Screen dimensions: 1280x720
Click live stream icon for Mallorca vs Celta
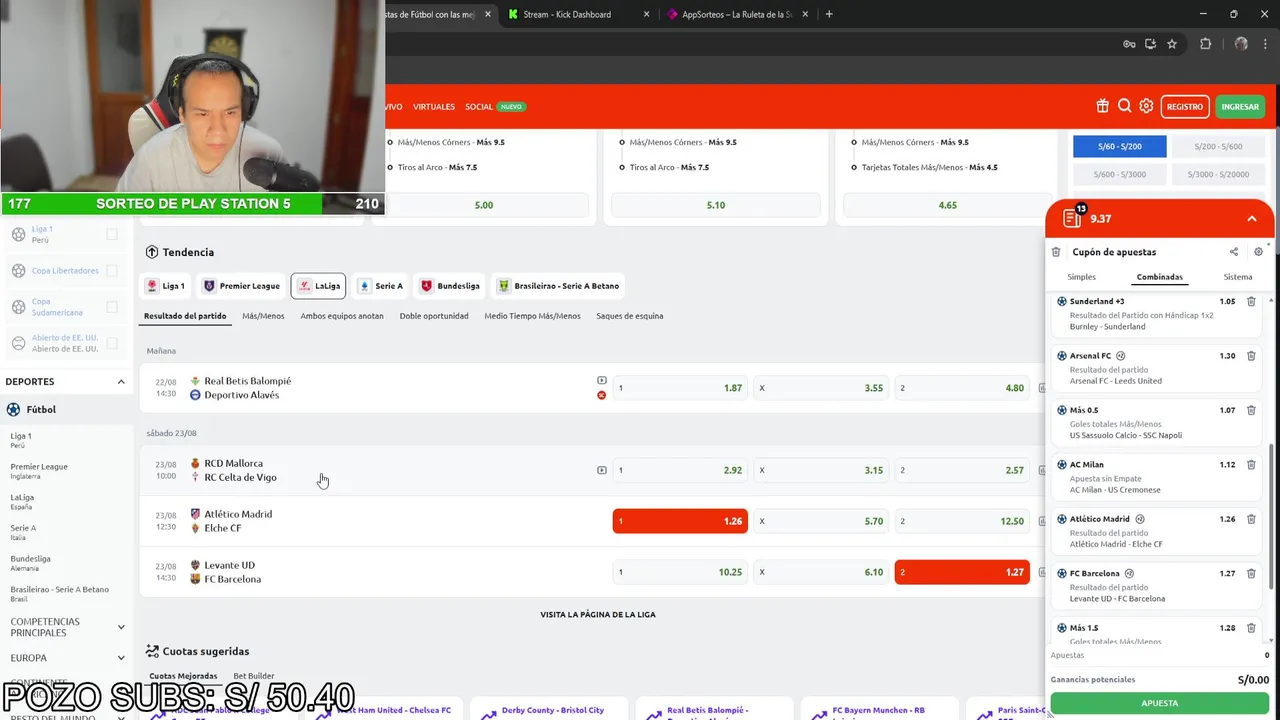(602, 470)
